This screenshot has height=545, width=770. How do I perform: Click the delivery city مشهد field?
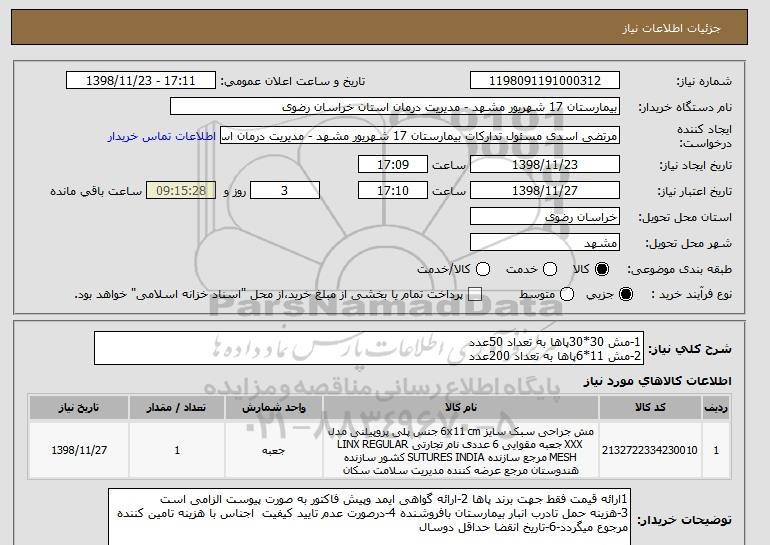545,243
